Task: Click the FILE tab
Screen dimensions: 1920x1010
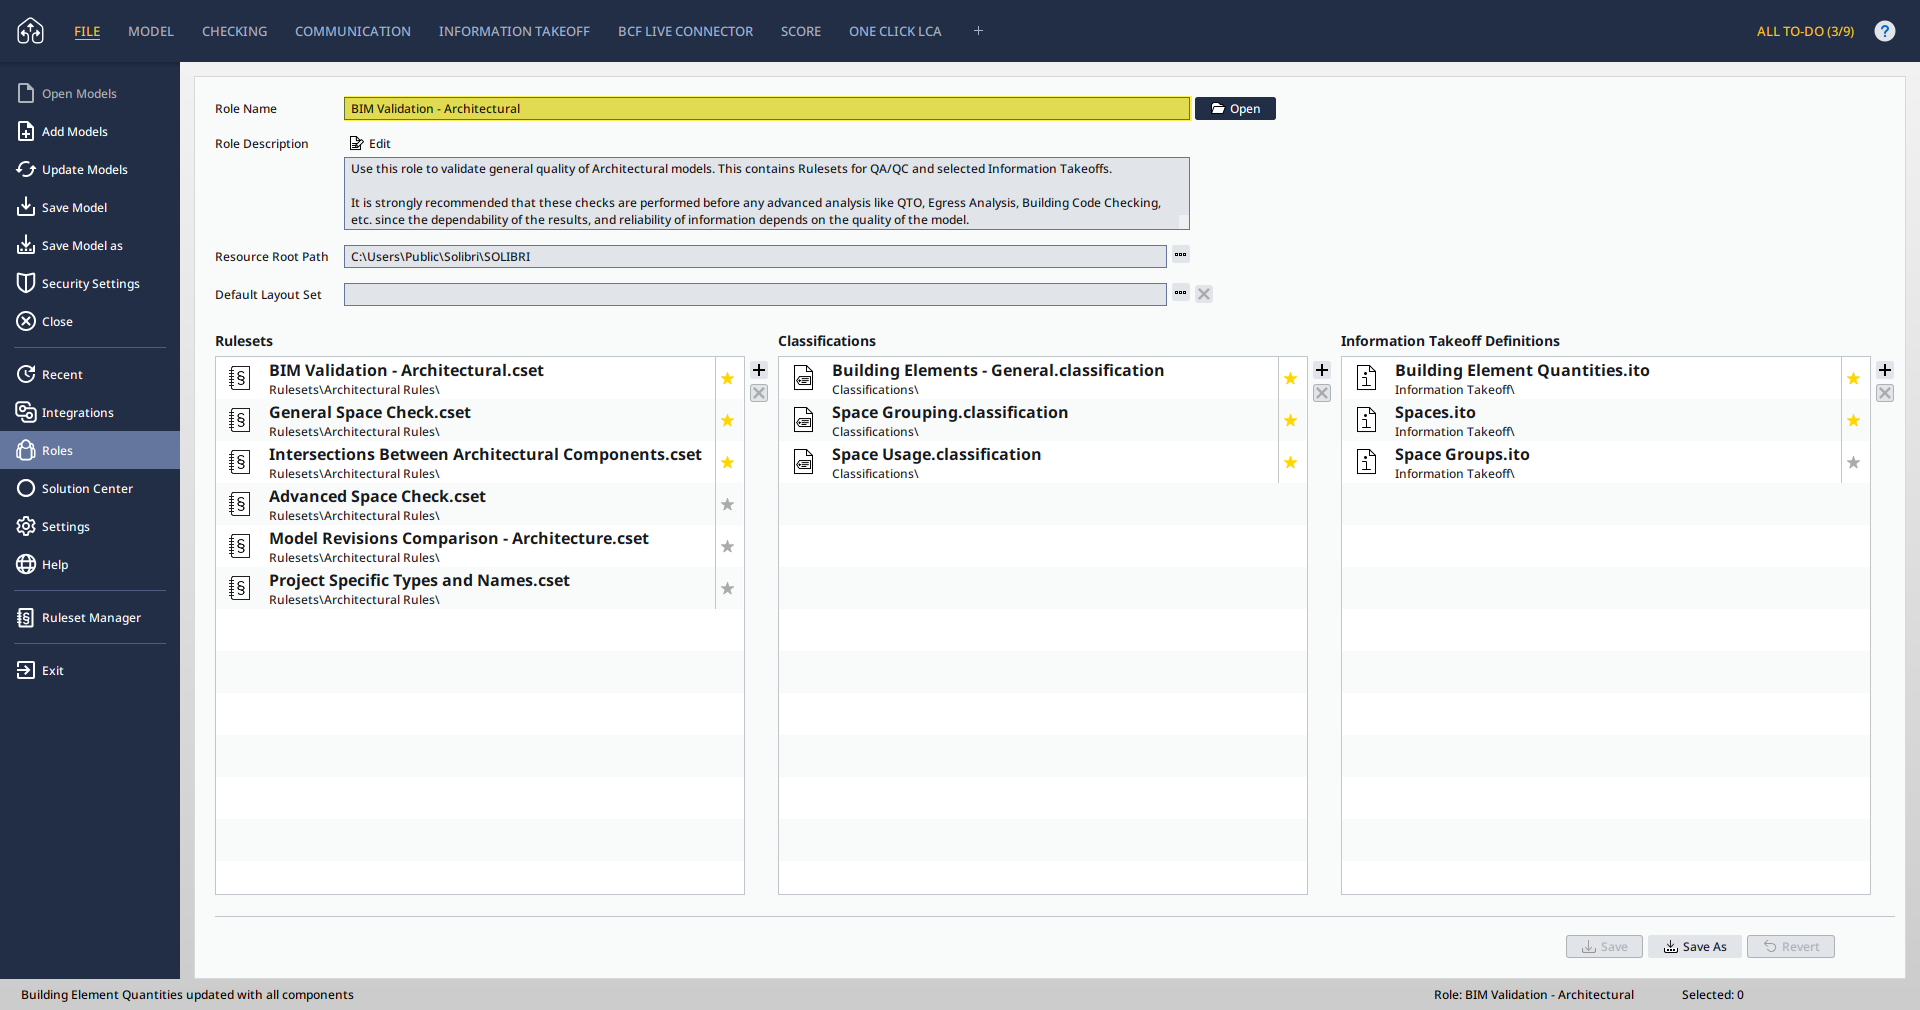Action: pyautogui.click(x=87, y=31)
